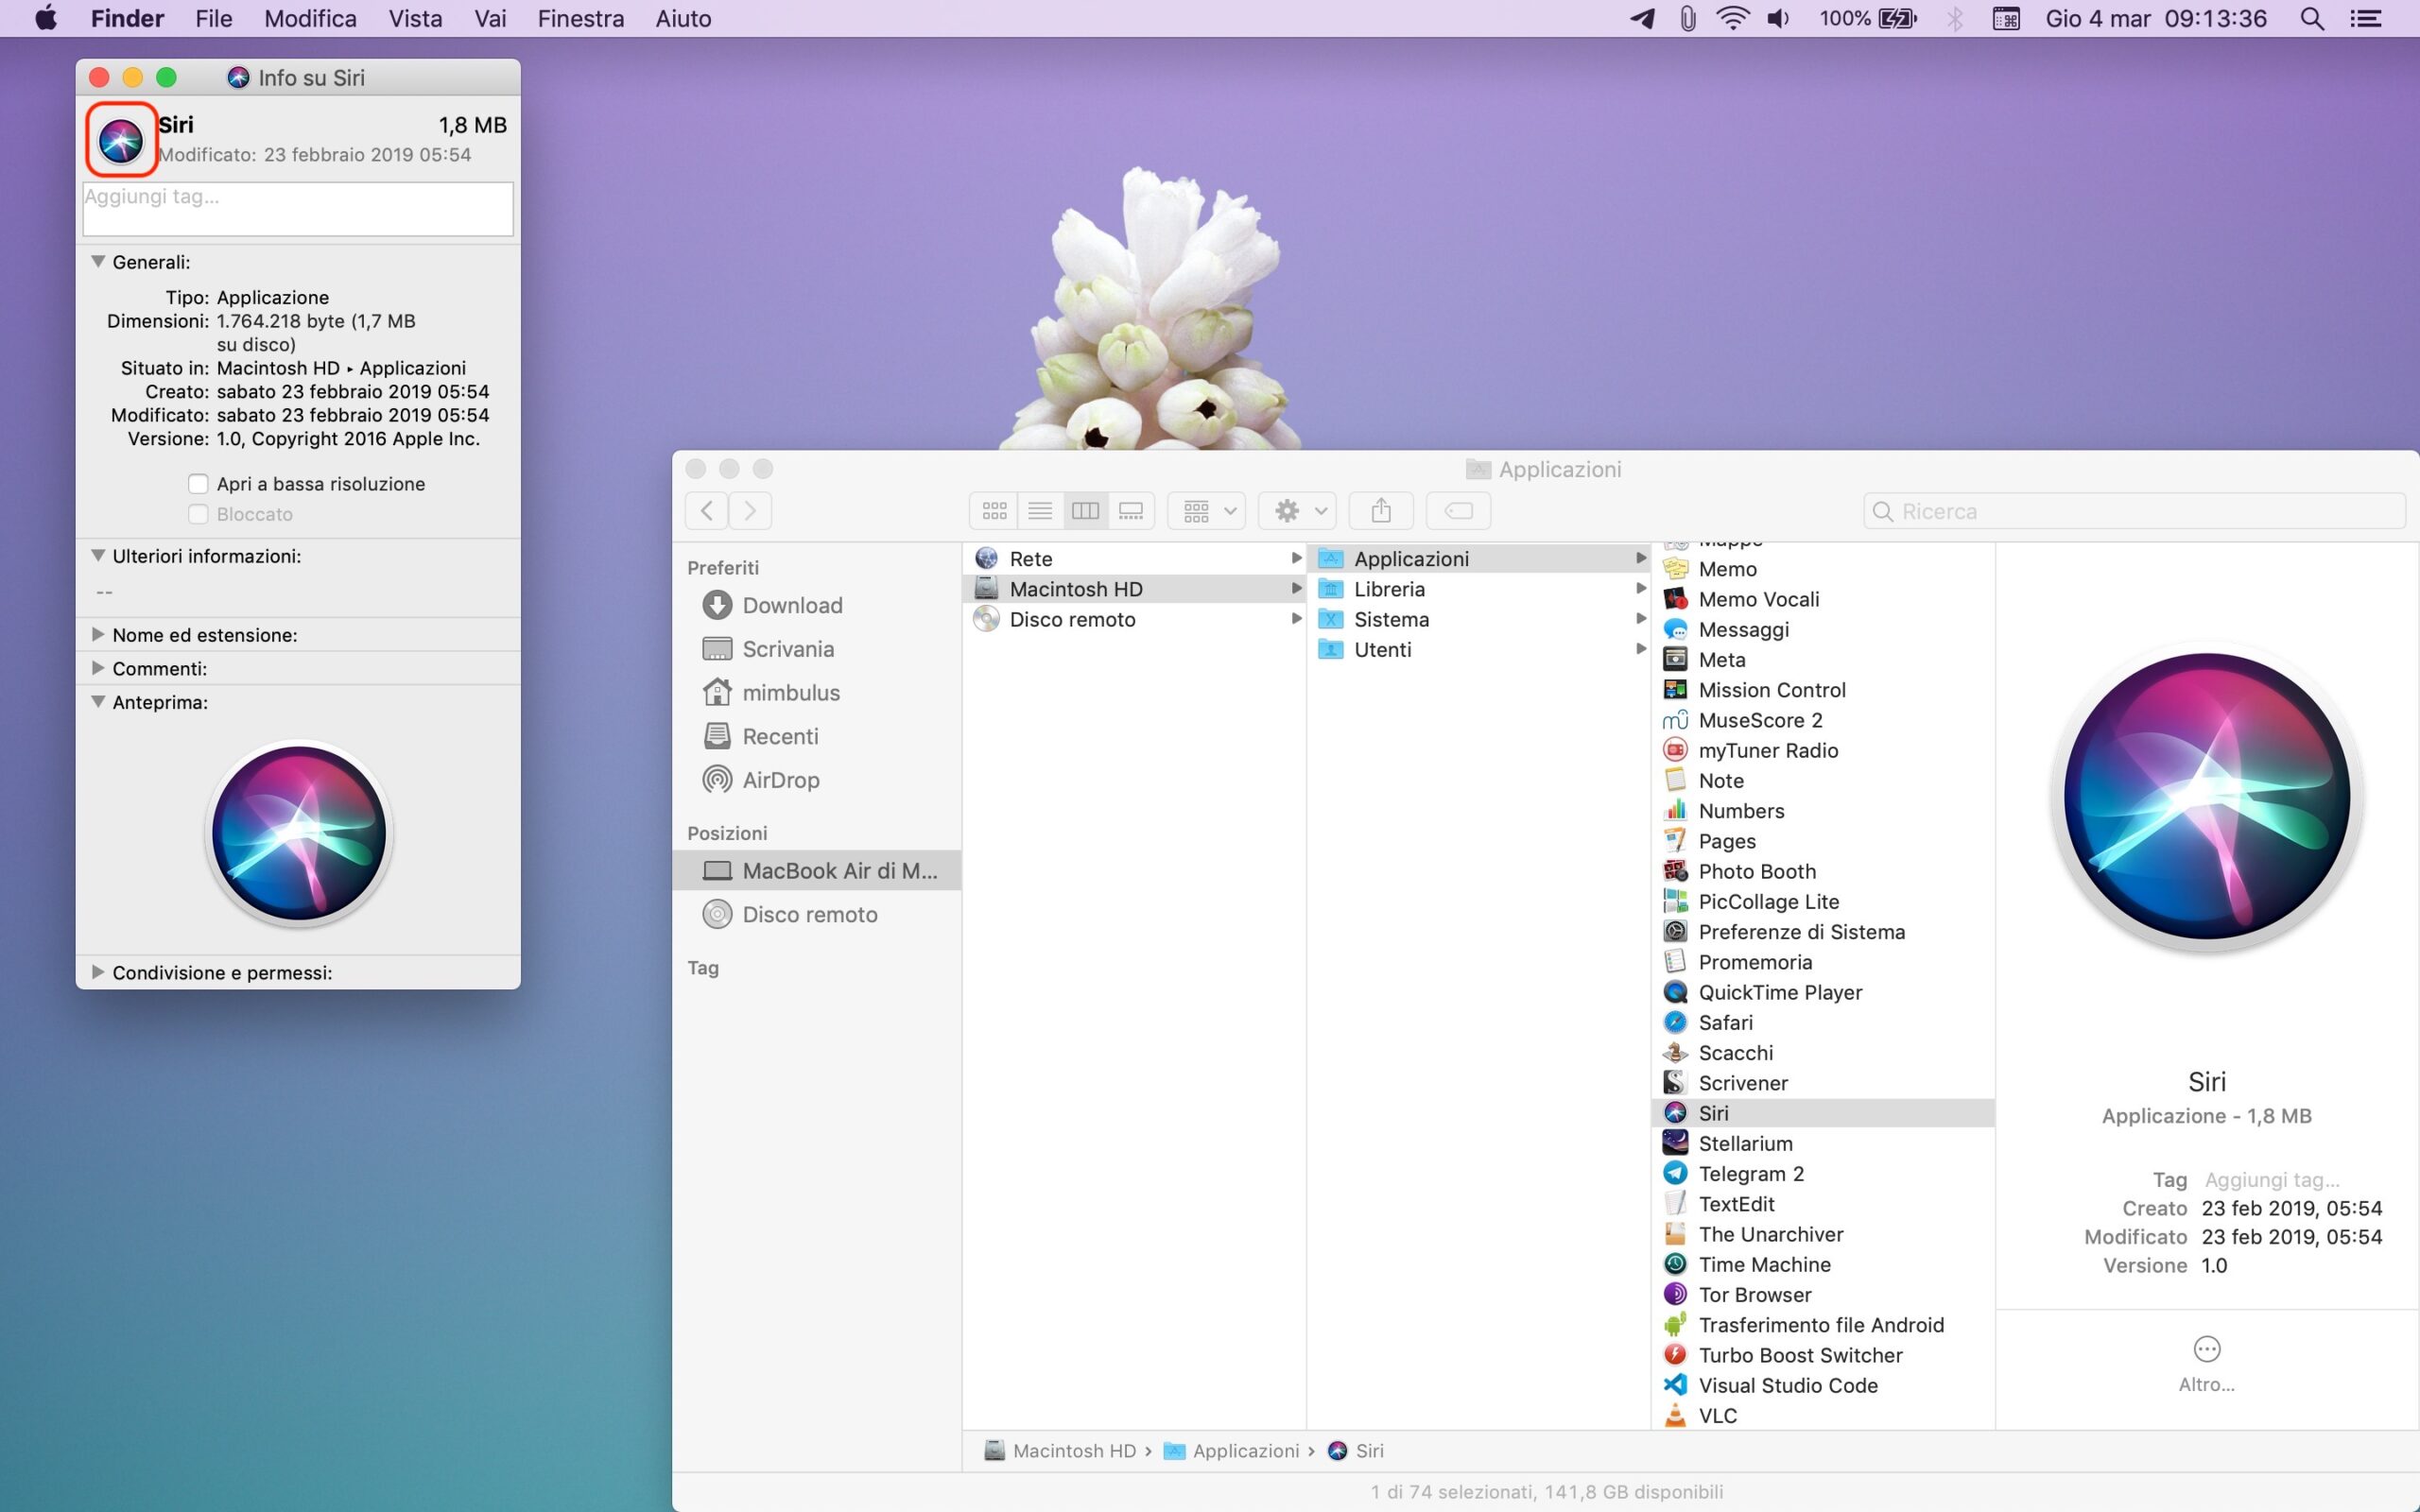Click the Share toolbar button
This screenshot has width=2420, height=1512.
point(1380,511)
